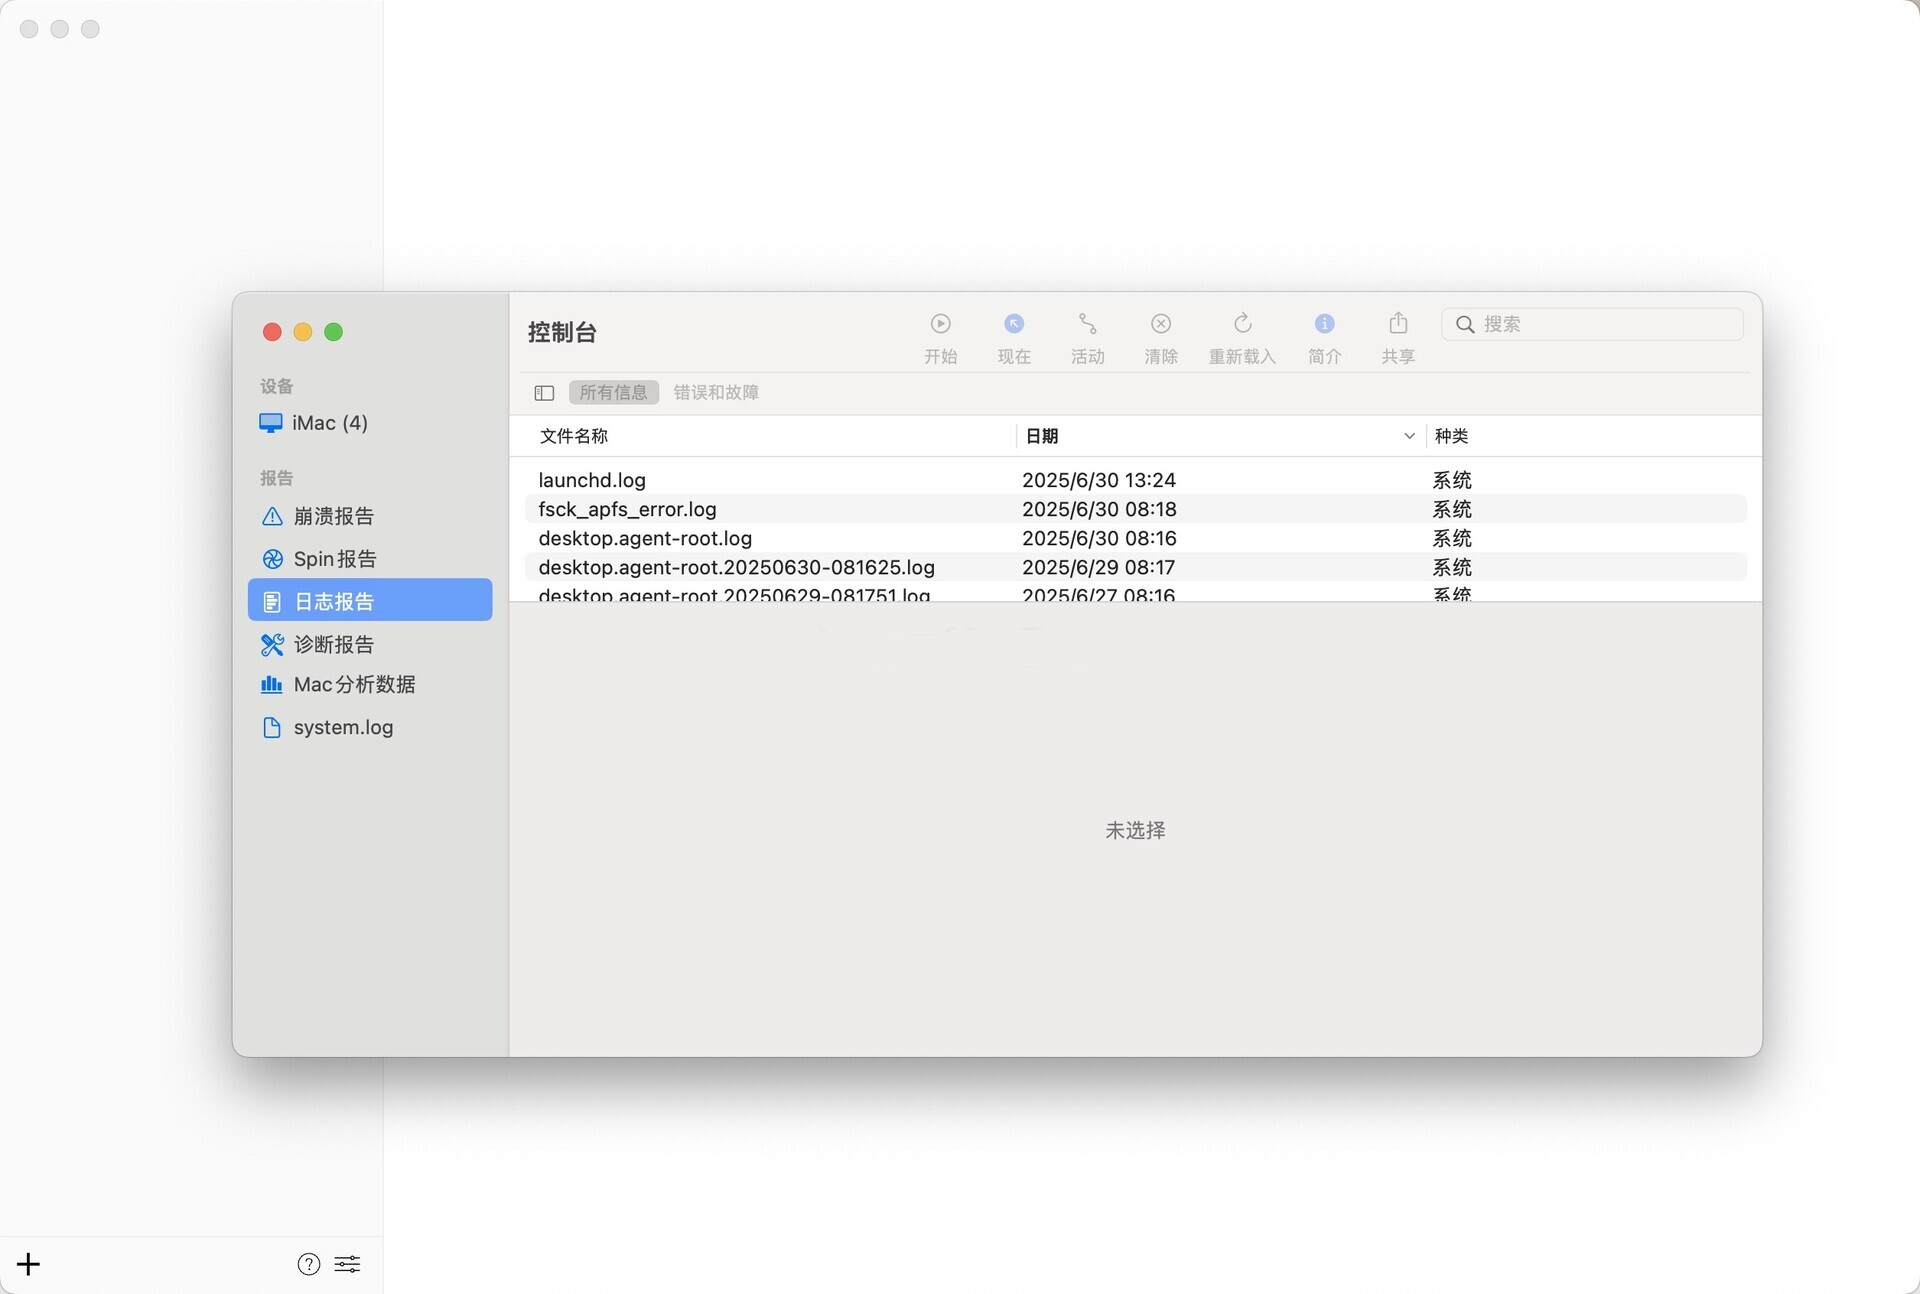Open Mac分析数据 in the sidebar
This screenshot has width=1920, height=1294.
[x=370, y=685]
